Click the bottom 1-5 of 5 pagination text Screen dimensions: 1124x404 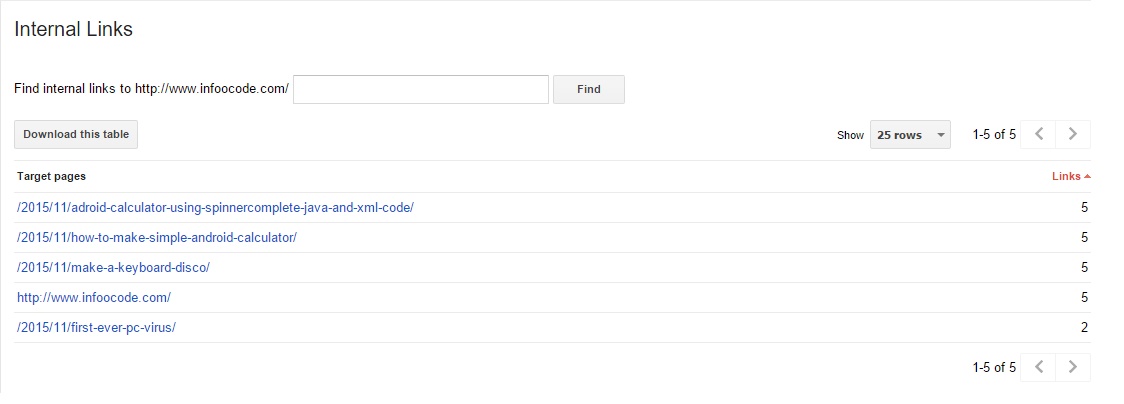point(994,368)
